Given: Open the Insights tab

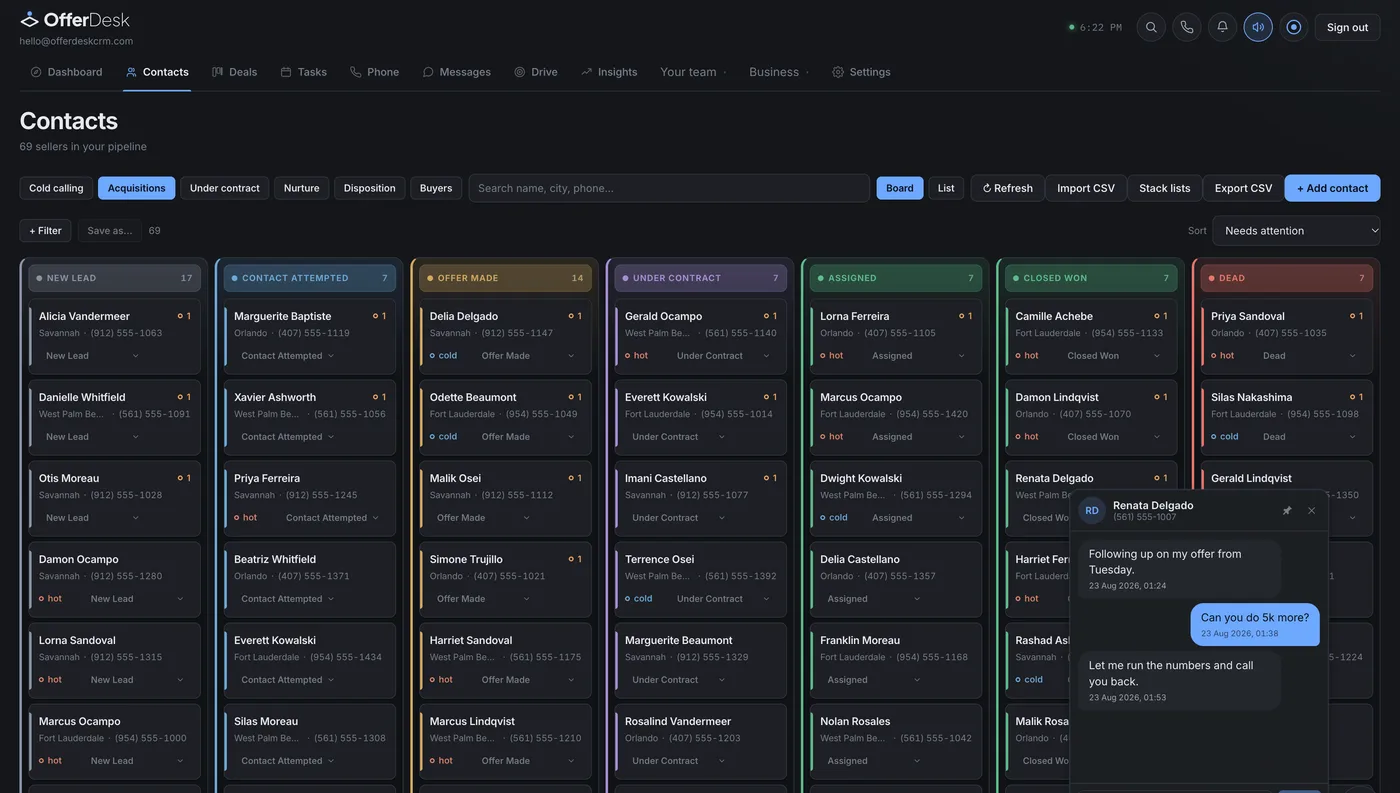Looking at the screenshot, I should click(609, 72).
